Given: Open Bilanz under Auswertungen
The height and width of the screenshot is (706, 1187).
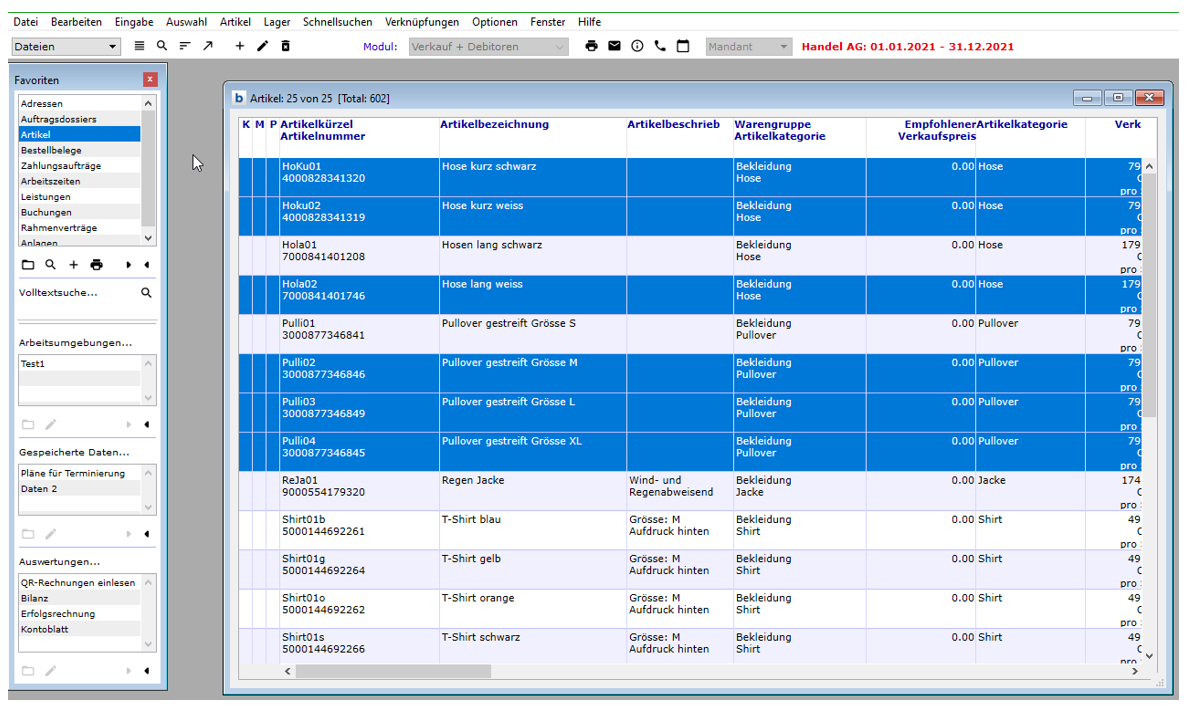Looking at the screenshot, I should (34, 598).
